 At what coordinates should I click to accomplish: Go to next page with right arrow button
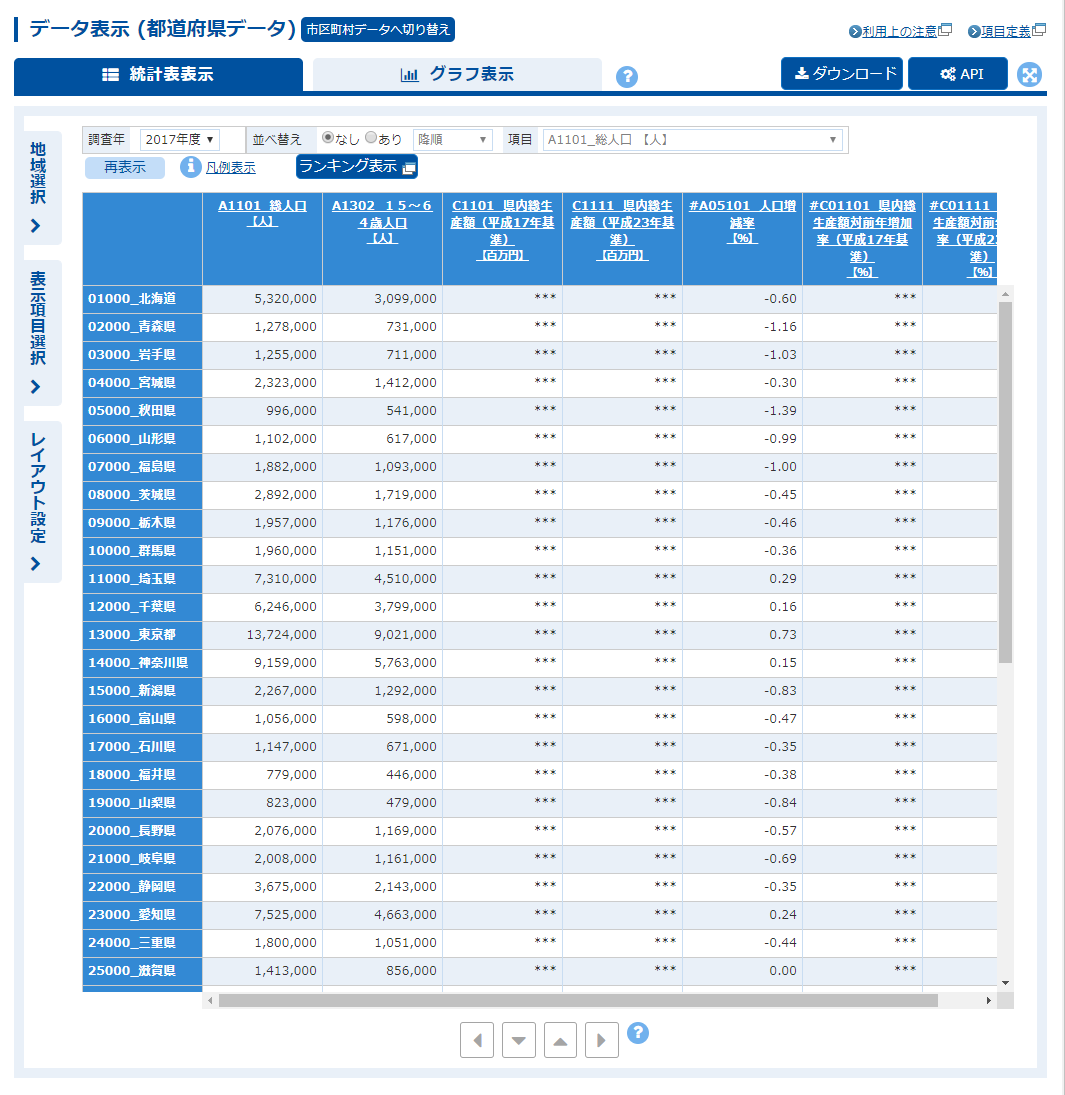click(602, 1040)
